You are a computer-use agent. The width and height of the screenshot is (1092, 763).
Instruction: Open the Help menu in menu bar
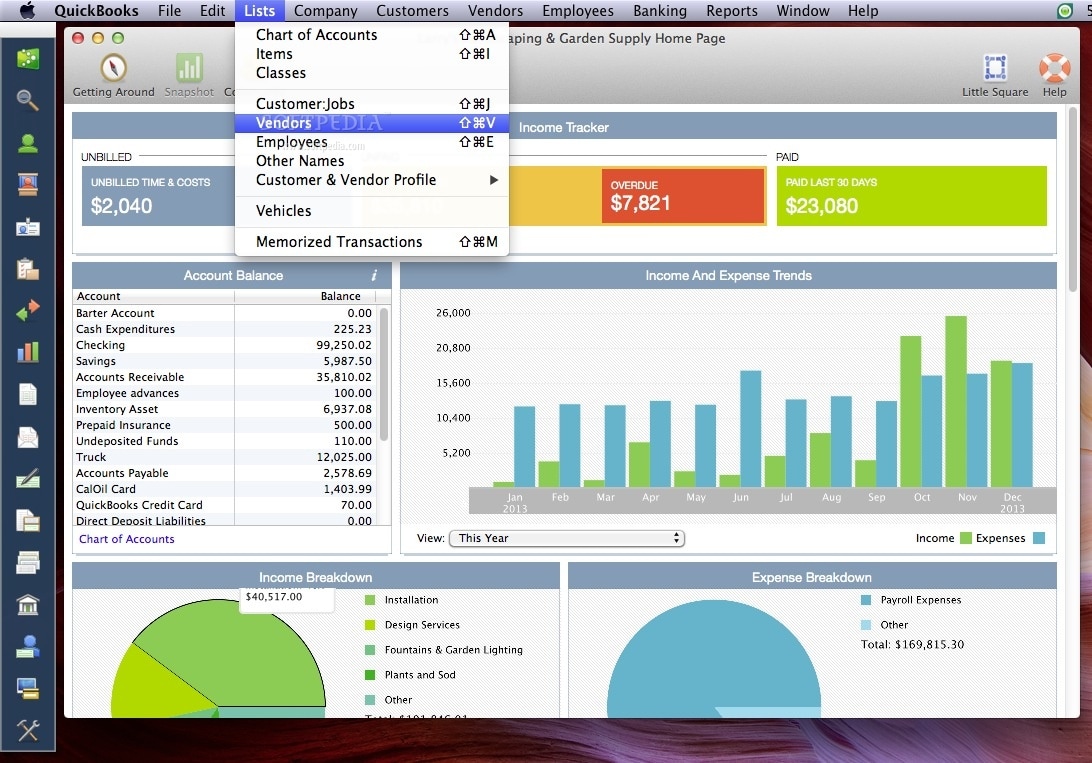point(863,10)
